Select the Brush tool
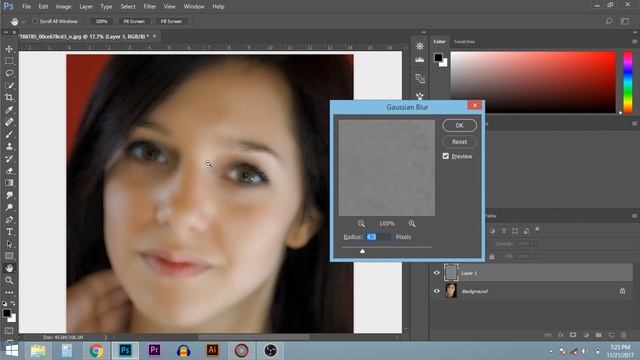The width and height of the screenshot is (640, 360). pyautogui.click(x=9, y=134)
